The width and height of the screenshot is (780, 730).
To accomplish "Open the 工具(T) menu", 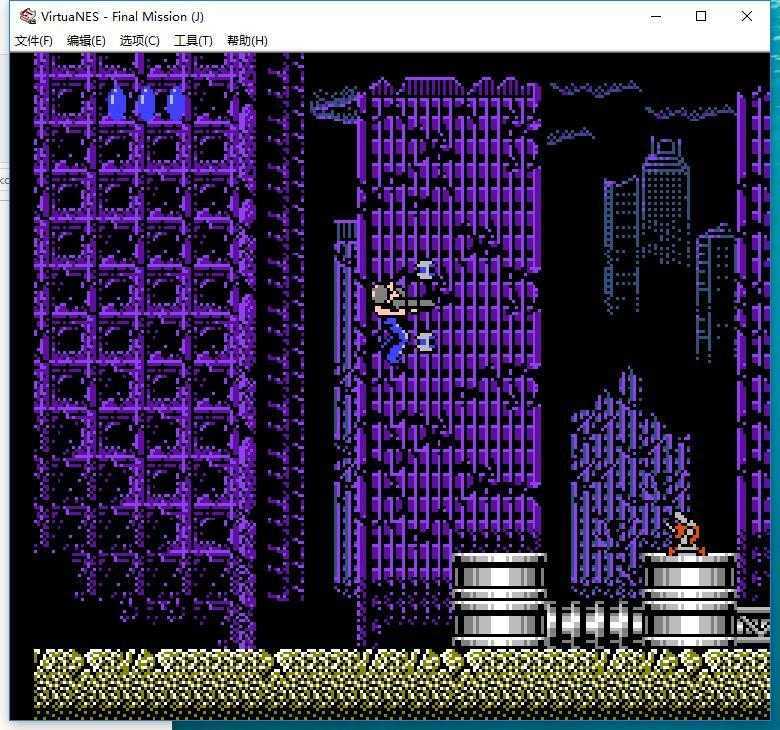I will coord(193,41).
